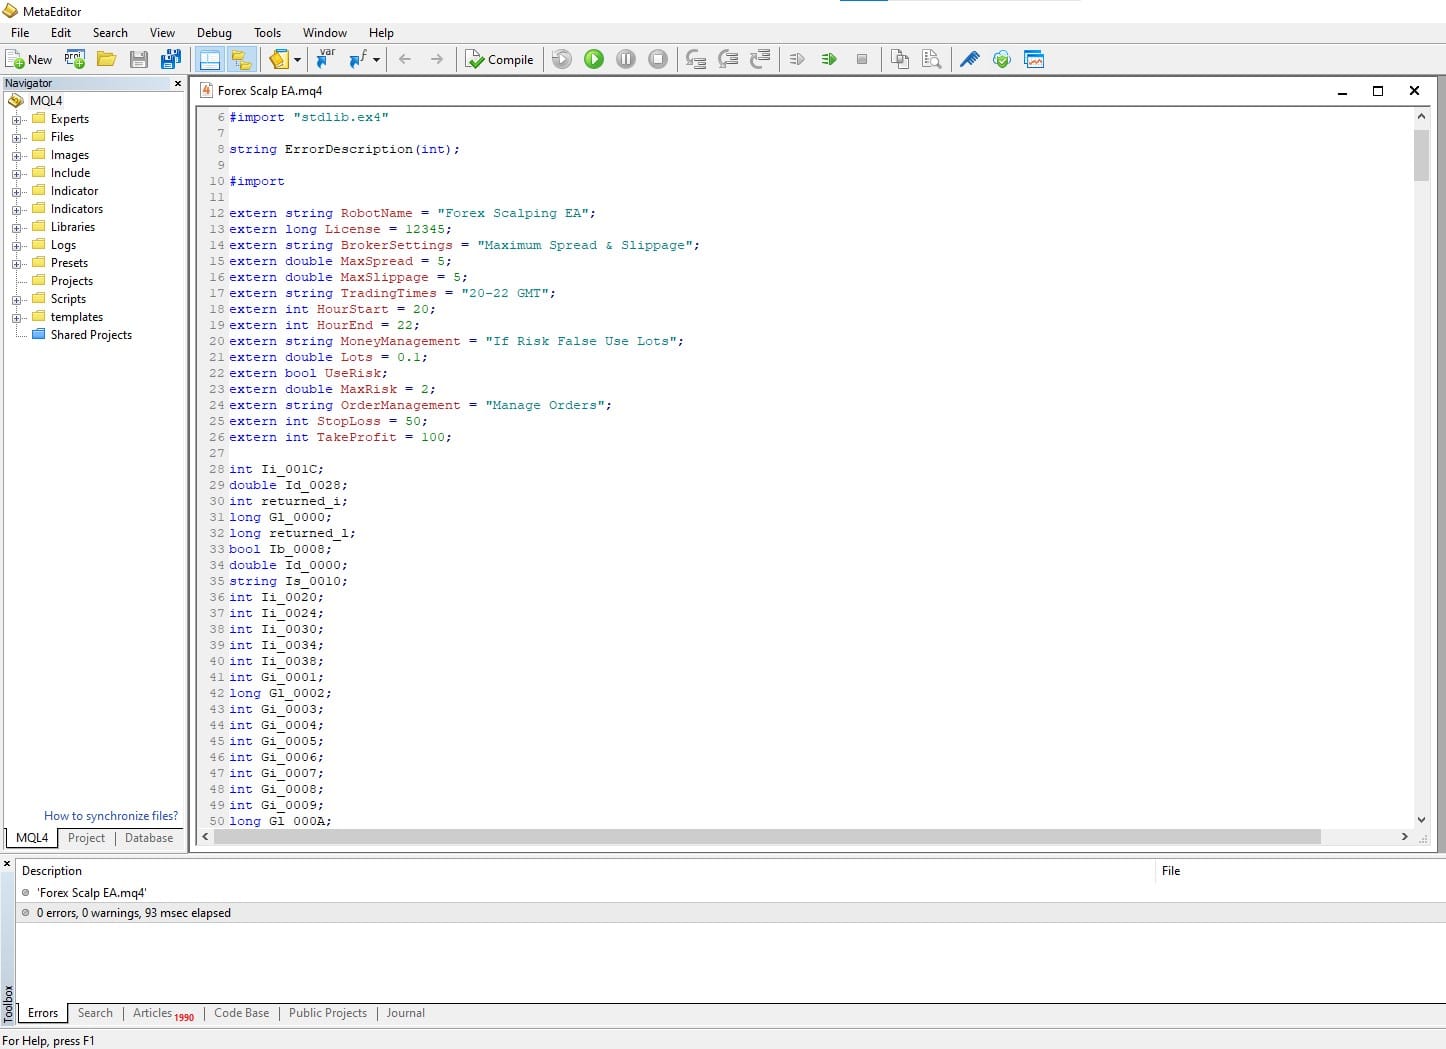Click 'How to synchronize files?' link

(x=111, y=816)
